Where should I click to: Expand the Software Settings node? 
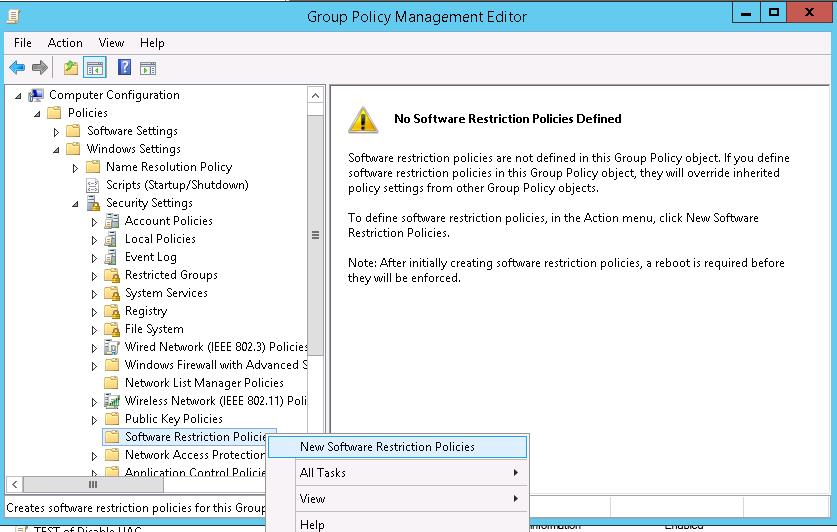[x=56, y=132]
